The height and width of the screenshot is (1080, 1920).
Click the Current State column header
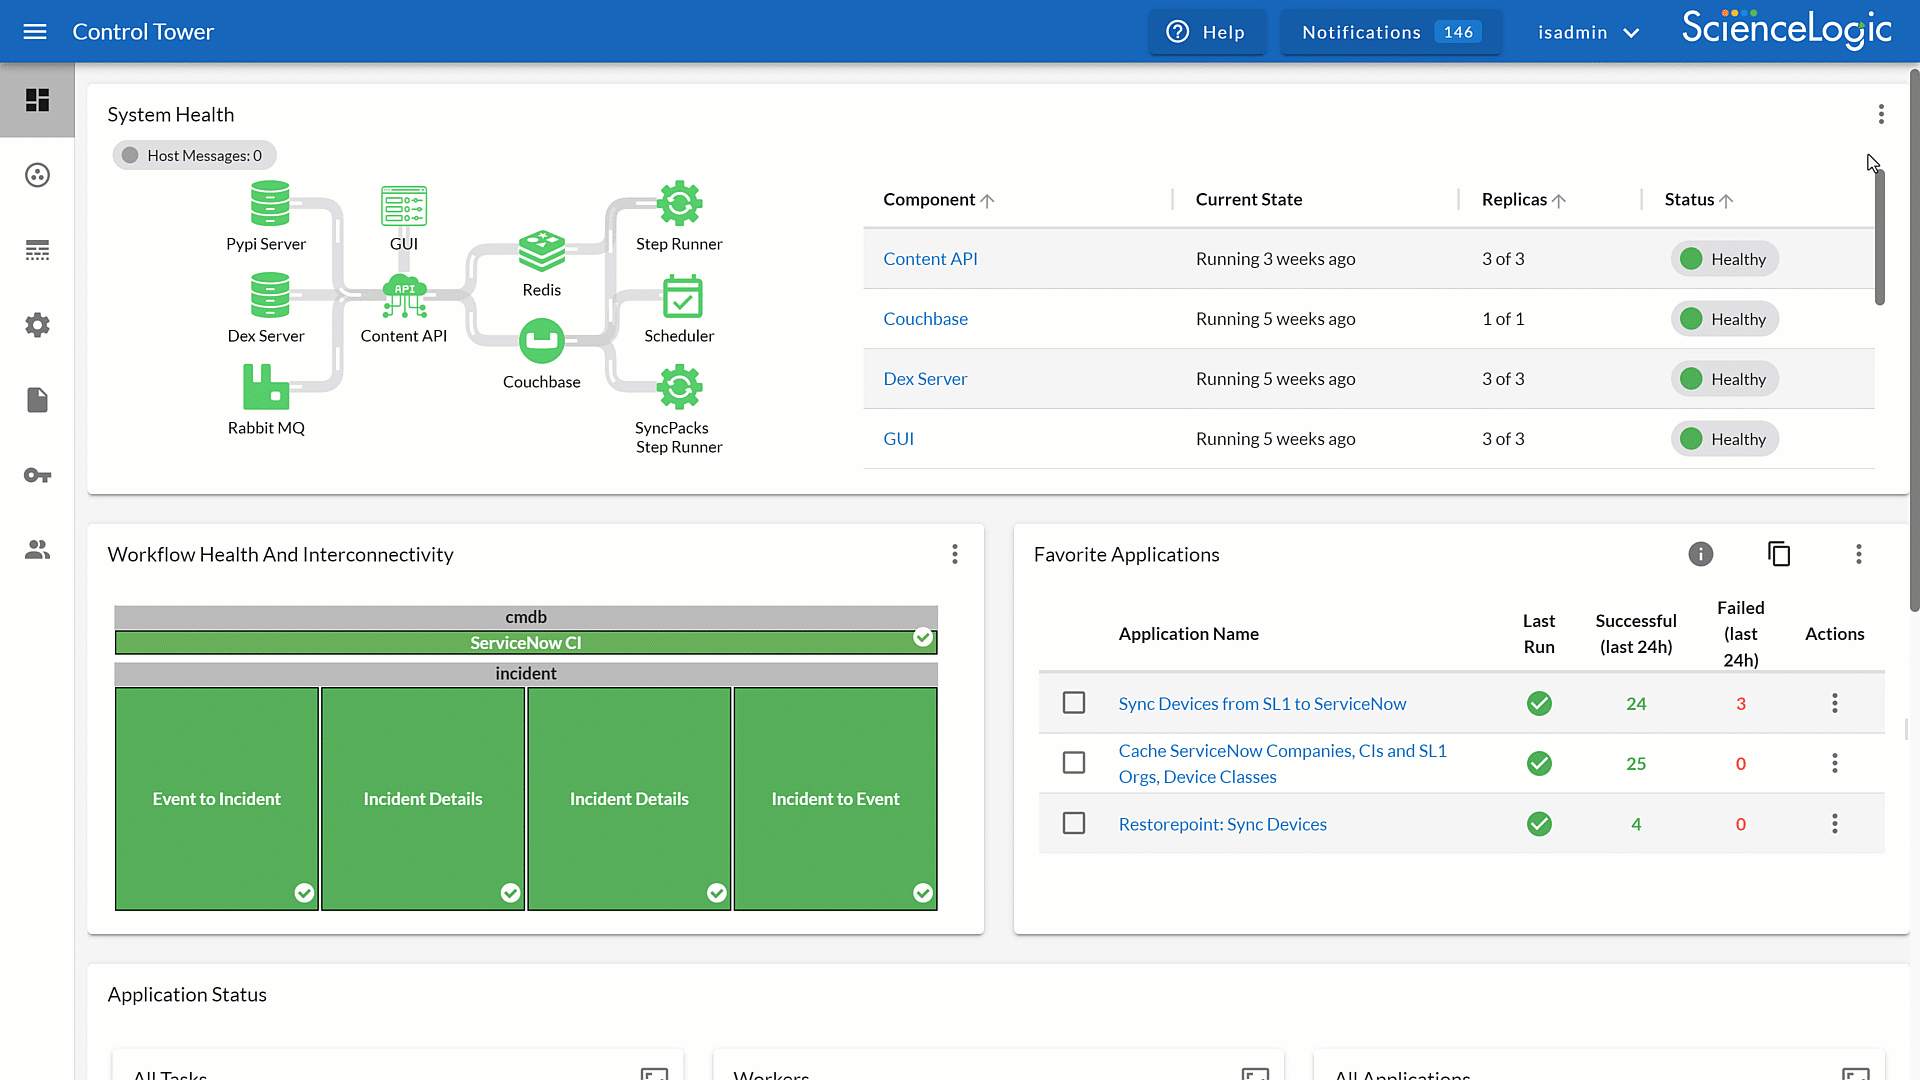point(1249,199)
